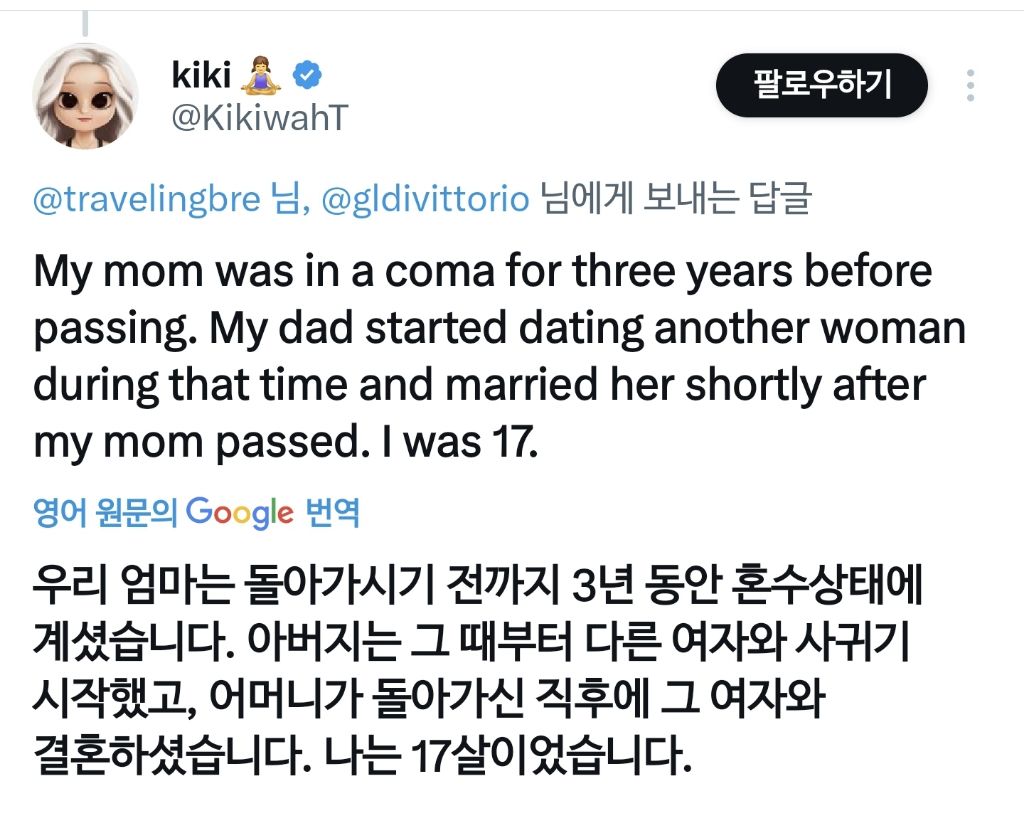The image size is (1024, 823).
Task: Click the Google logo in translation label
Action: 240,514
